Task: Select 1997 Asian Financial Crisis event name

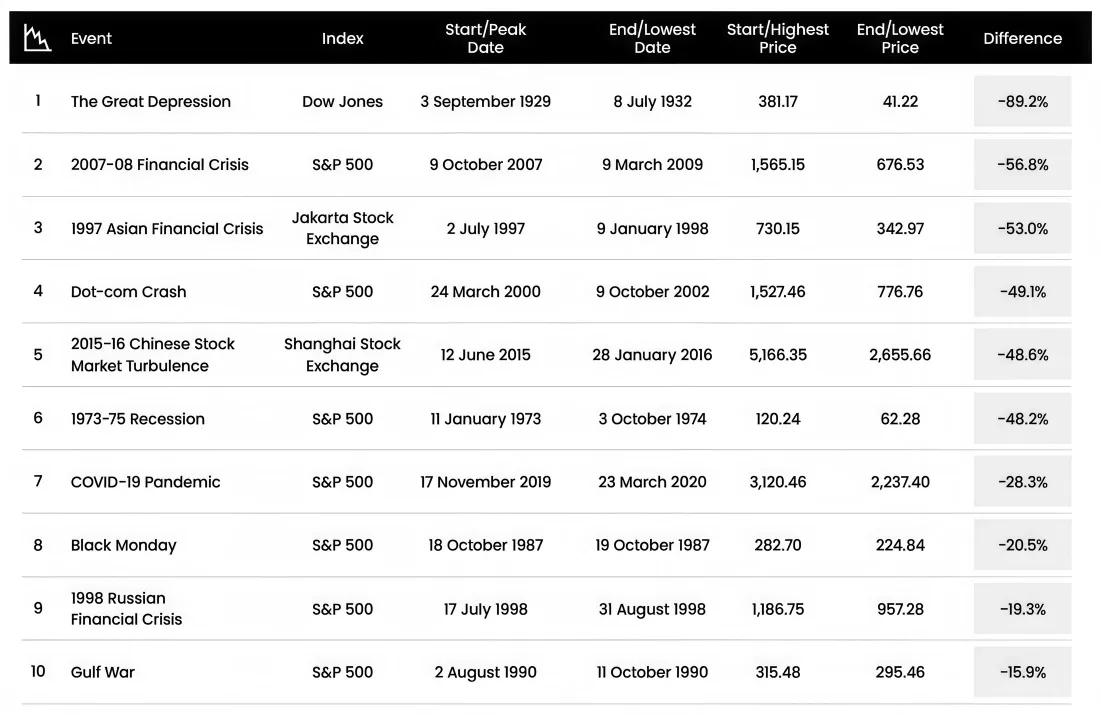Action: click(x=167, y=229)
